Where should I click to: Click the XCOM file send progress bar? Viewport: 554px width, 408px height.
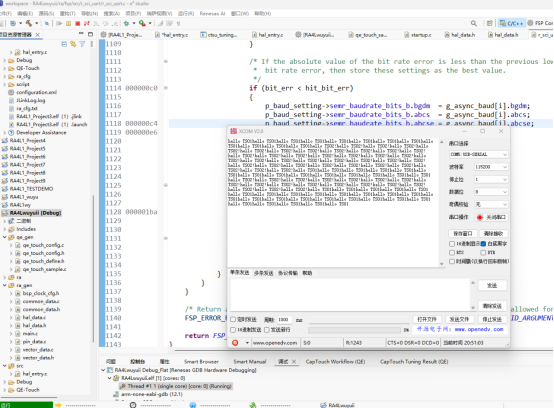tap(354, 330)
